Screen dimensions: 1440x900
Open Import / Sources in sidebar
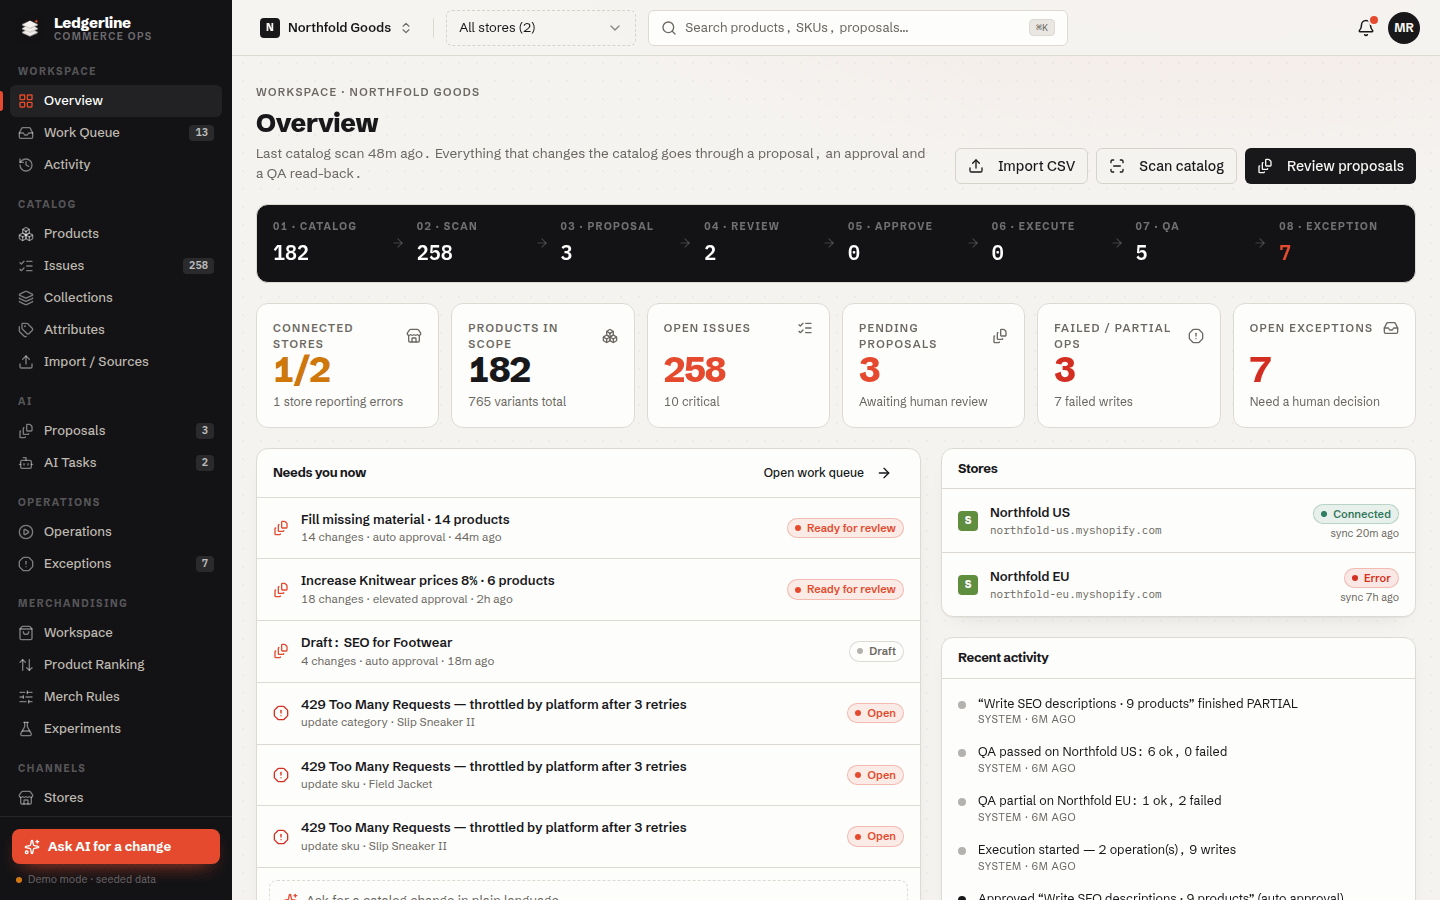tap(116, 362)
